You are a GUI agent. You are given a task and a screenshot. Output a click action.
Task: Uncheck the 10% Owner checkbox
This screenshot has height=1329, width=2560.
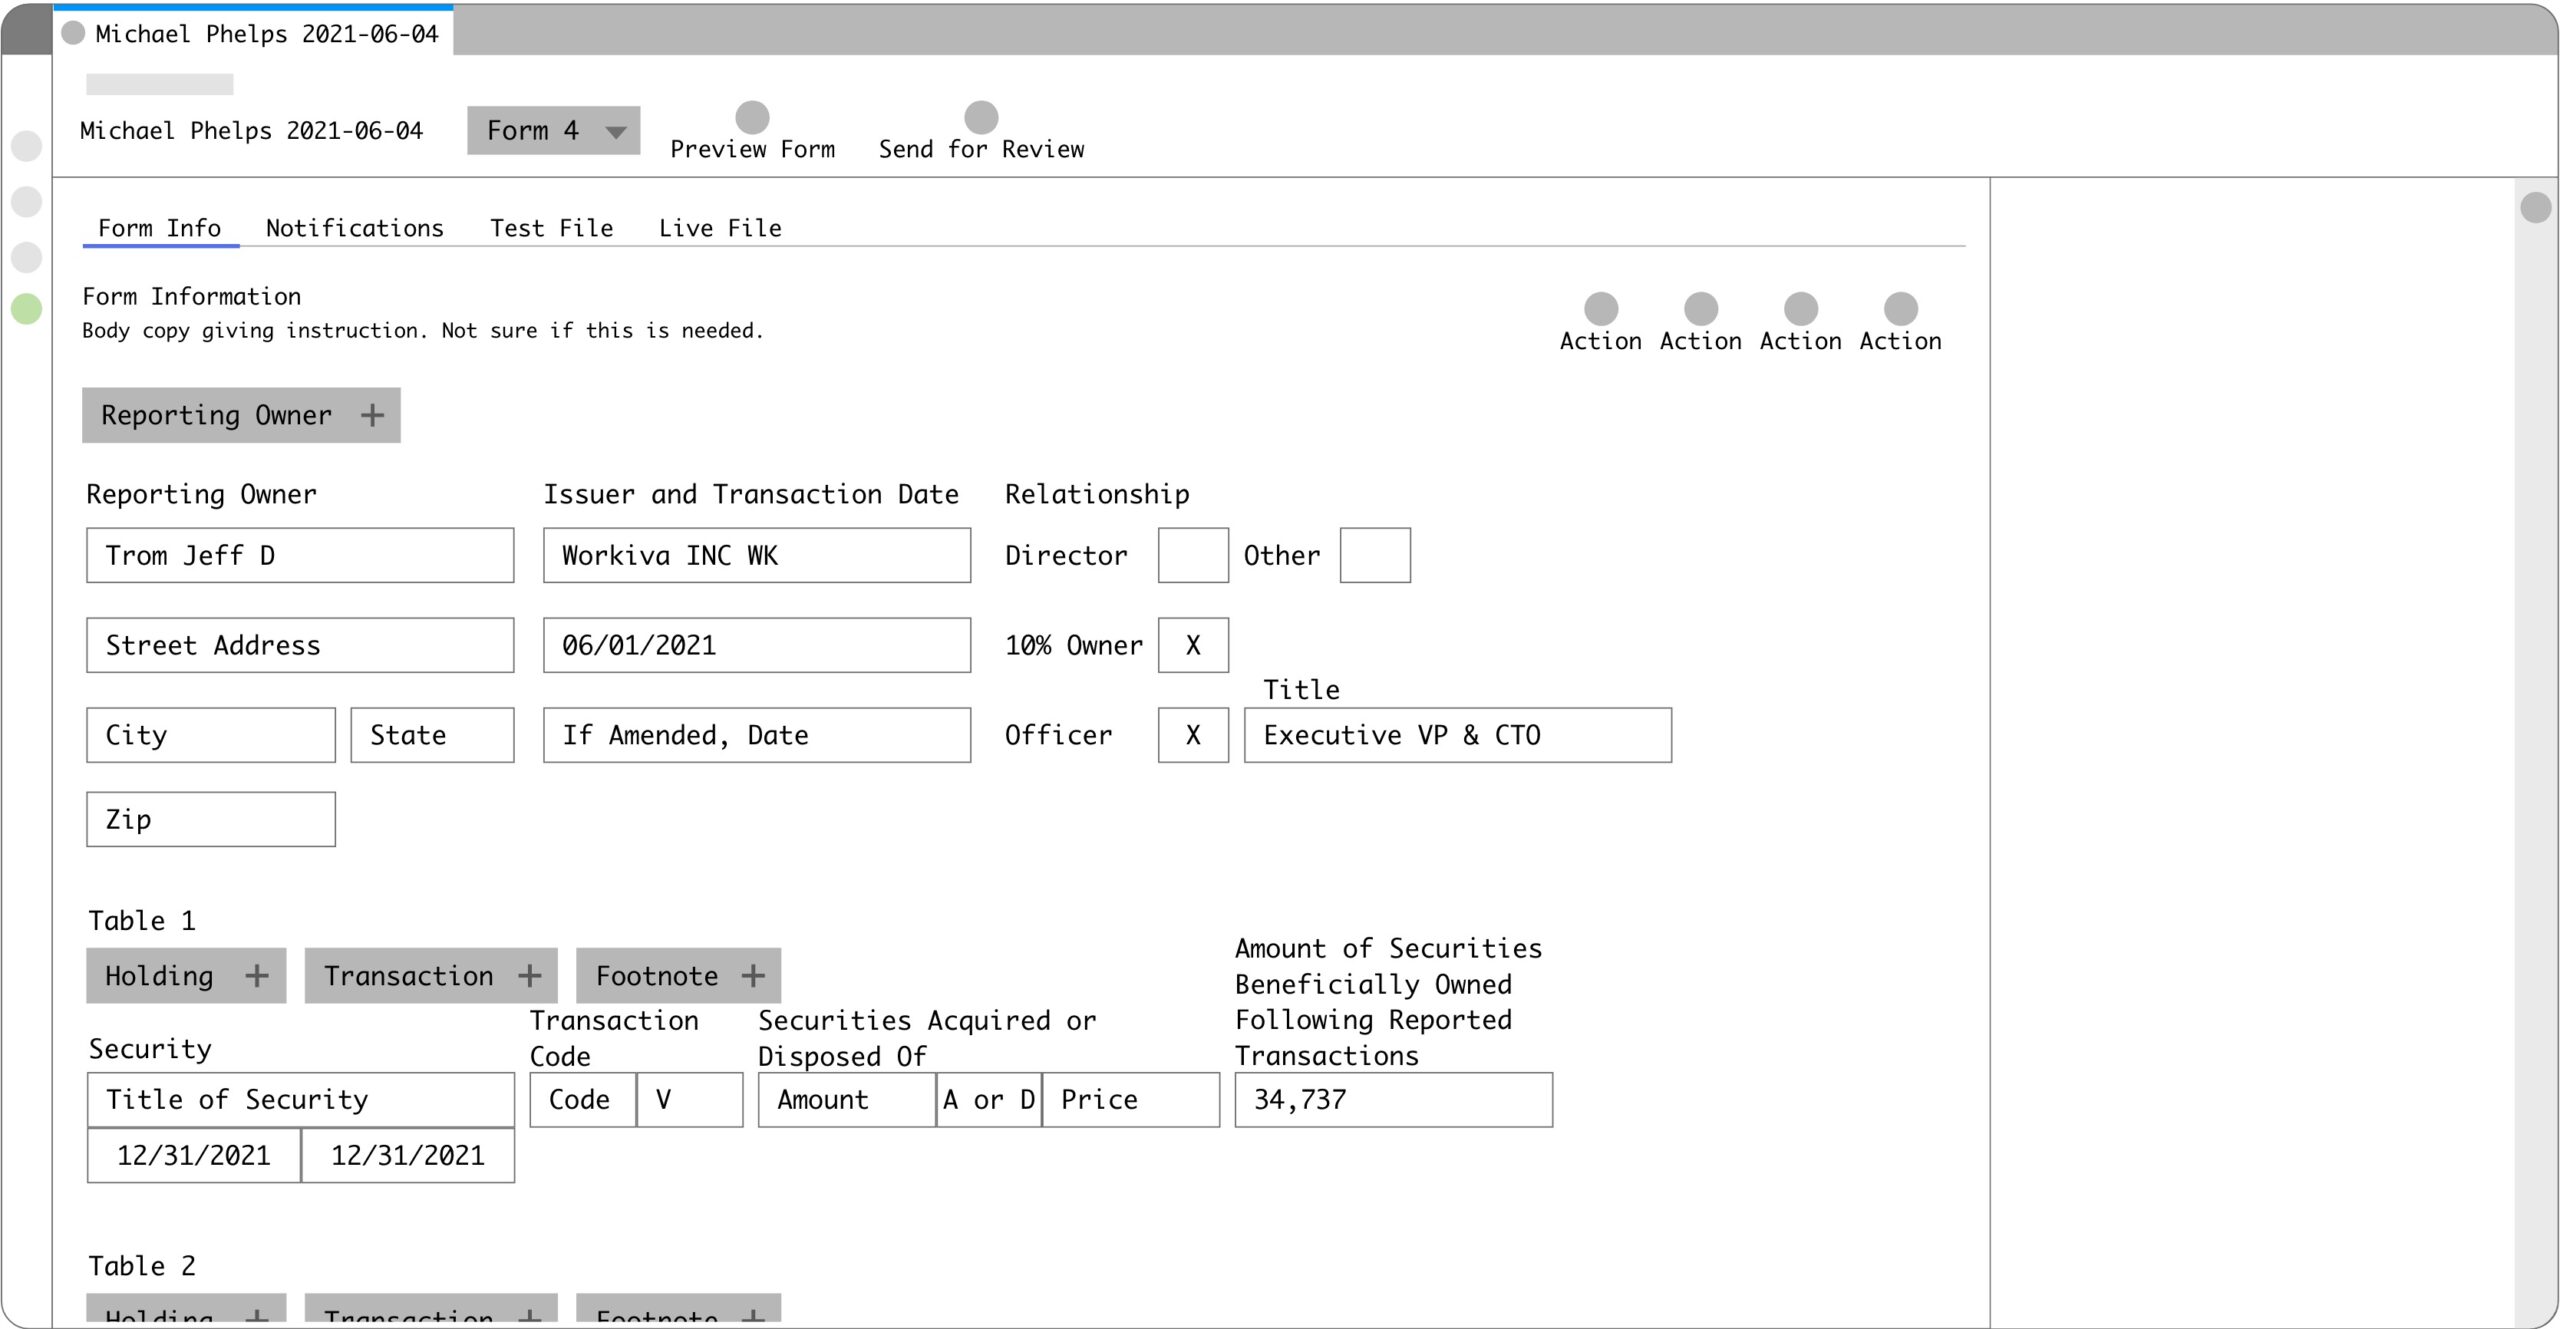coord(1193,645)
